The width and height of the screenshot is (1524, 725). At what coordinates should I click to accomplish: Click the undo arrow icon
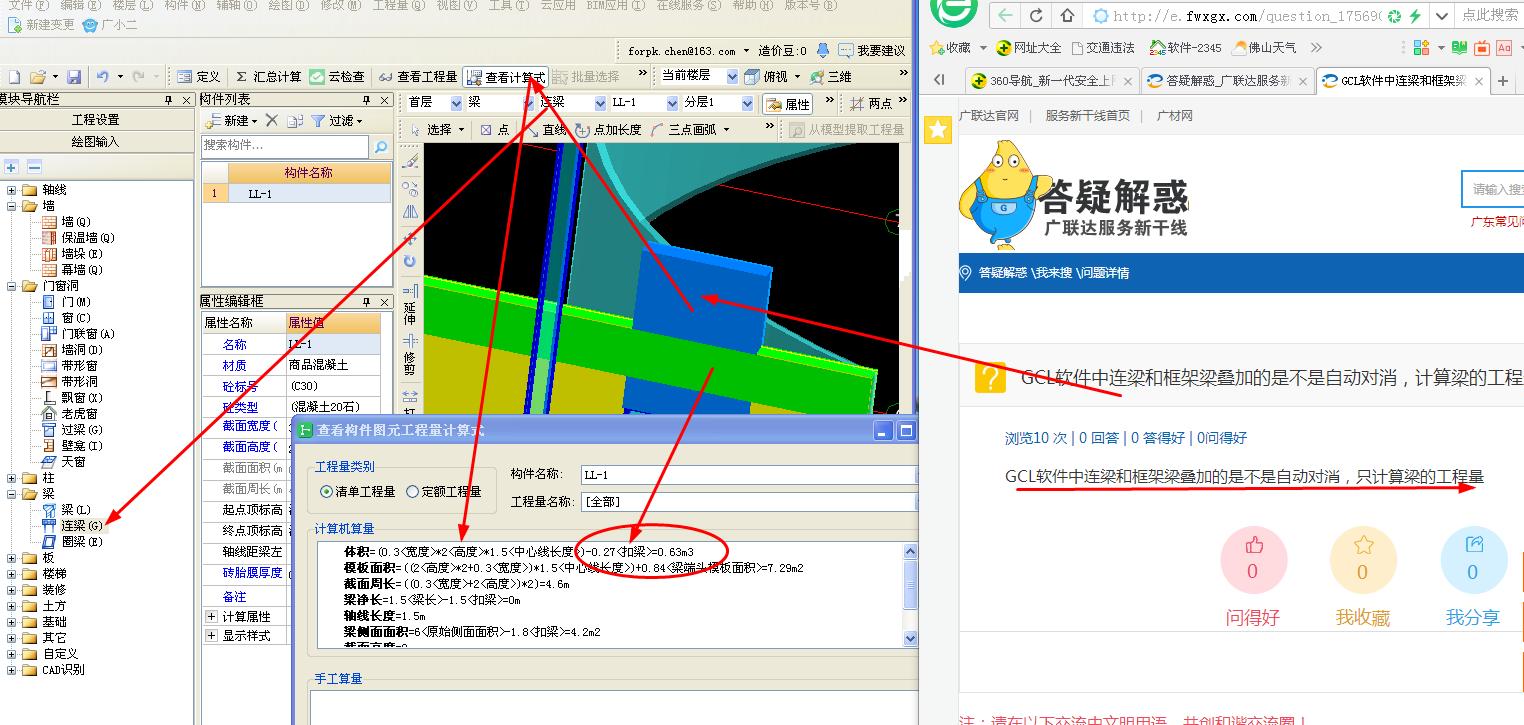tap(102, 77)
